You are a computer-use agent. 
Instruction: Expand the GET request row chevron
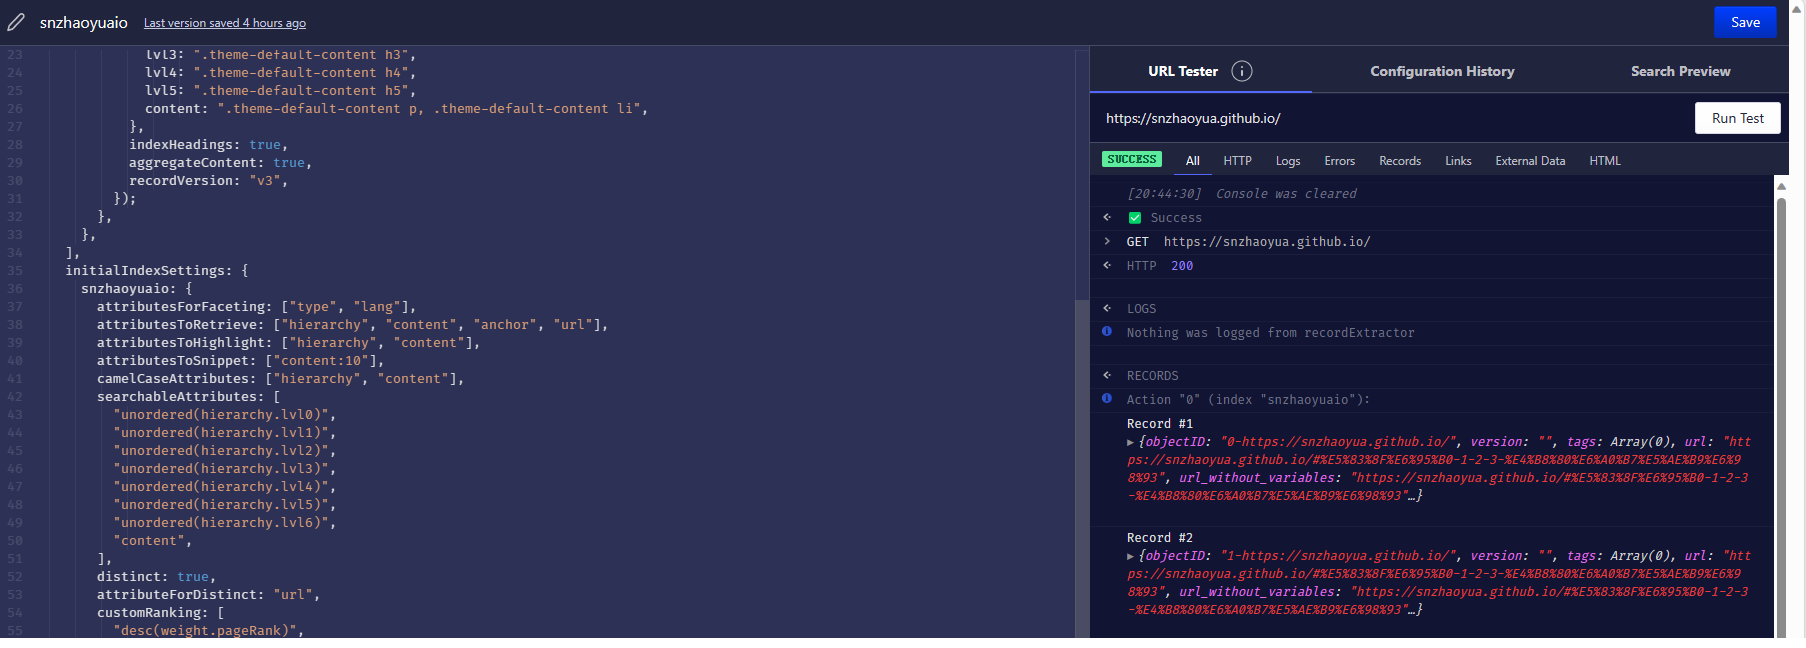(1107, 241)
